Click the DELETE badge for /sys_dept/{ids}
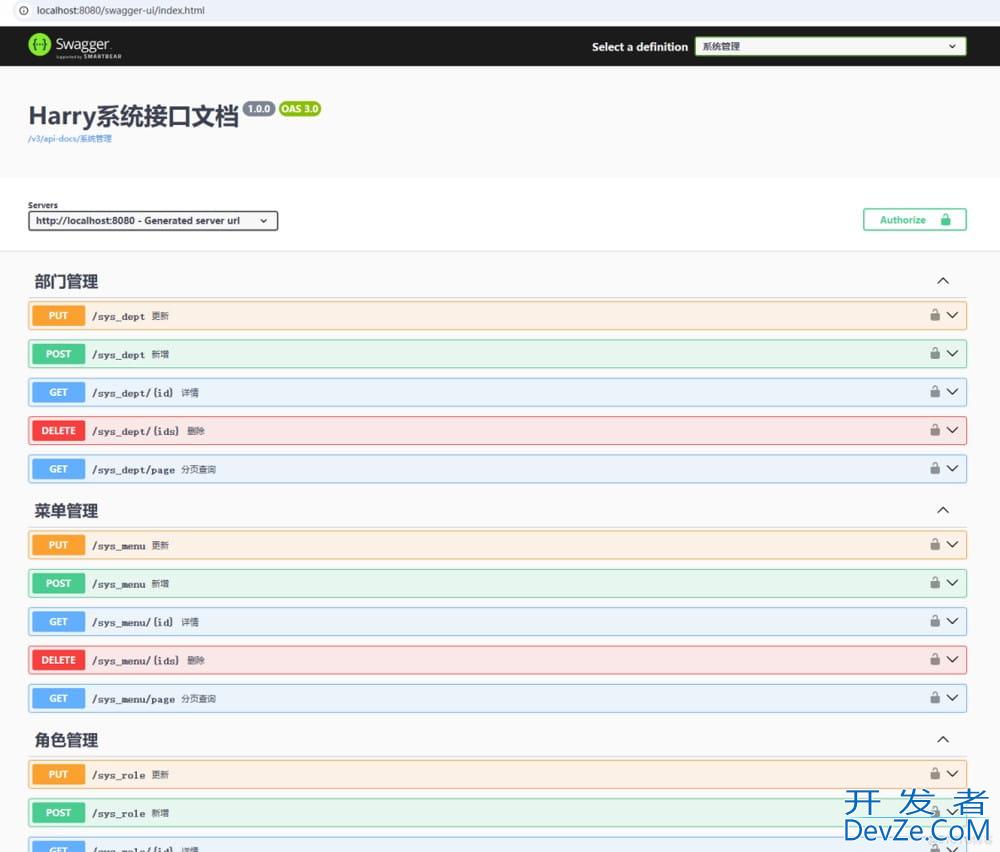The image size is (1000, 852). point(58,430)
